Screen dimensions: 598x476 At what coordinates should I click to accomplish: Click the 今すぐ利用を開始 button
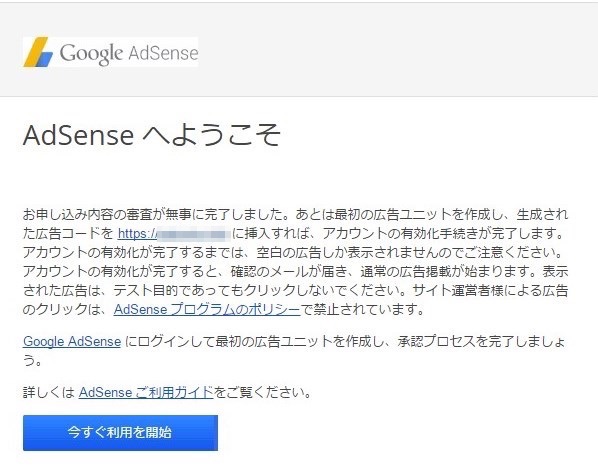coord(120,433)
